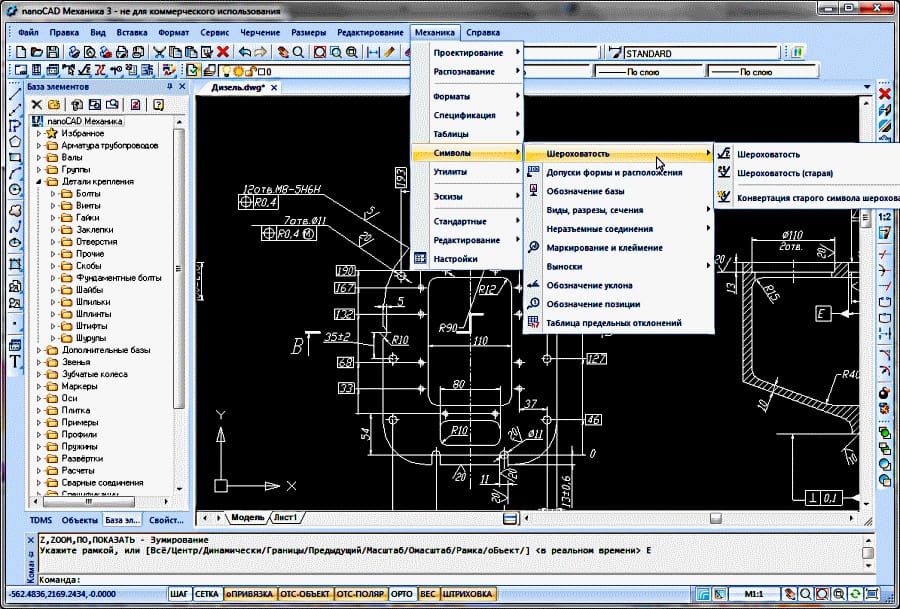Image resolution: width=900 pixels, height=609 pixels.
Task: Click the Настройки settings icon in Механика menu
Action: 421,259
